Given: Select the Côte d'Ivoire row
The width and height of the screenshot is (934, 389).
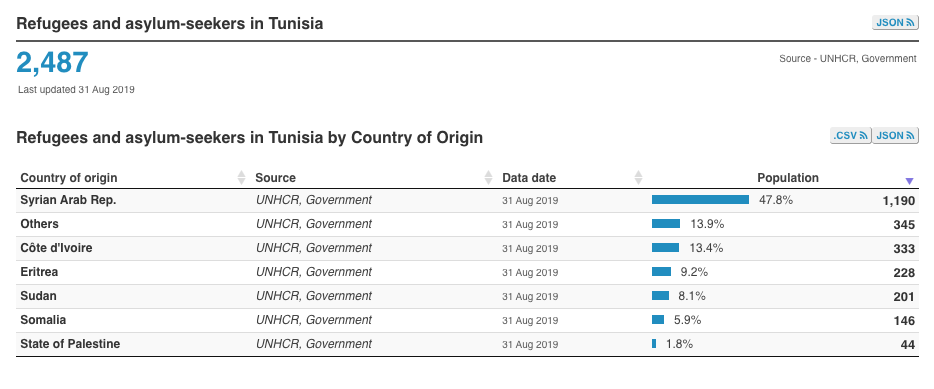Looking at the screenshot, I should click(x=467, y=248).
